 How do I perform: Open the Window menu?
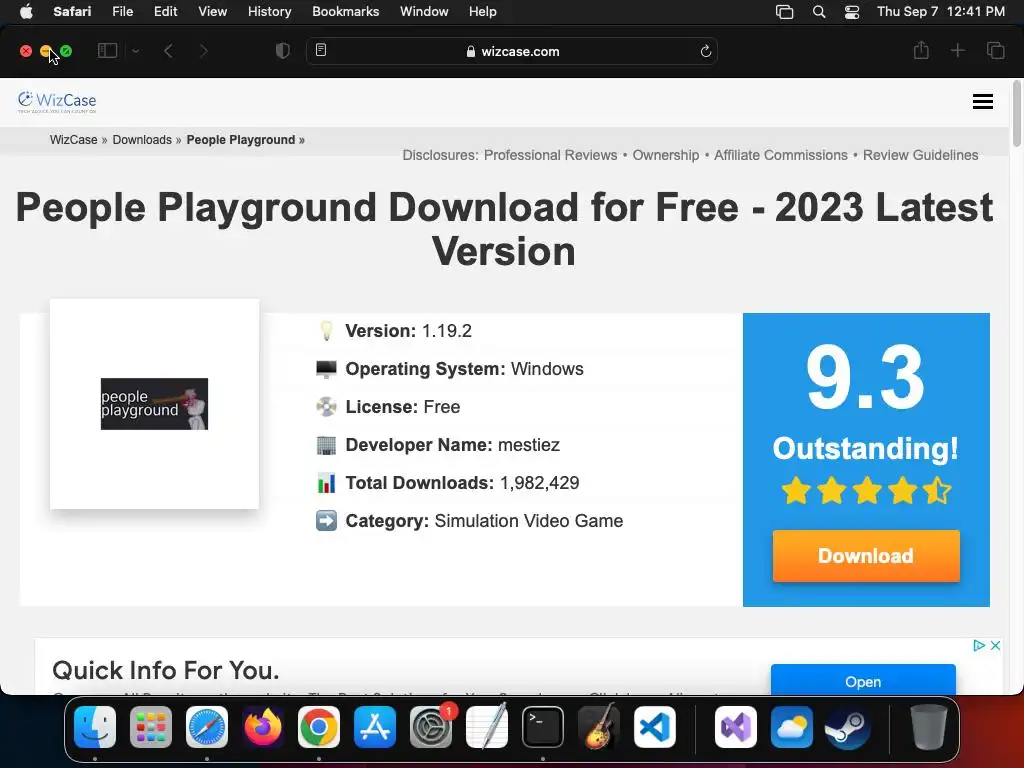(x=424, y=12)
